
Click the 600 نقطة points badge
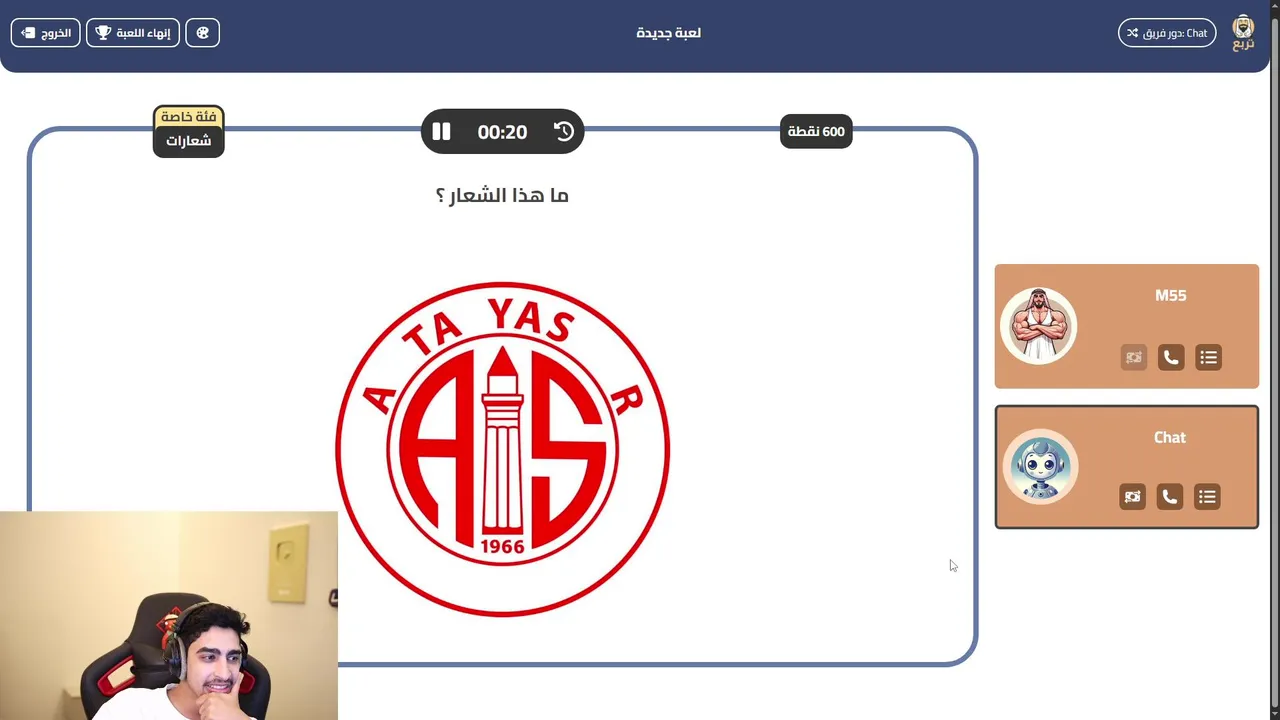click(x=816, y=131)
